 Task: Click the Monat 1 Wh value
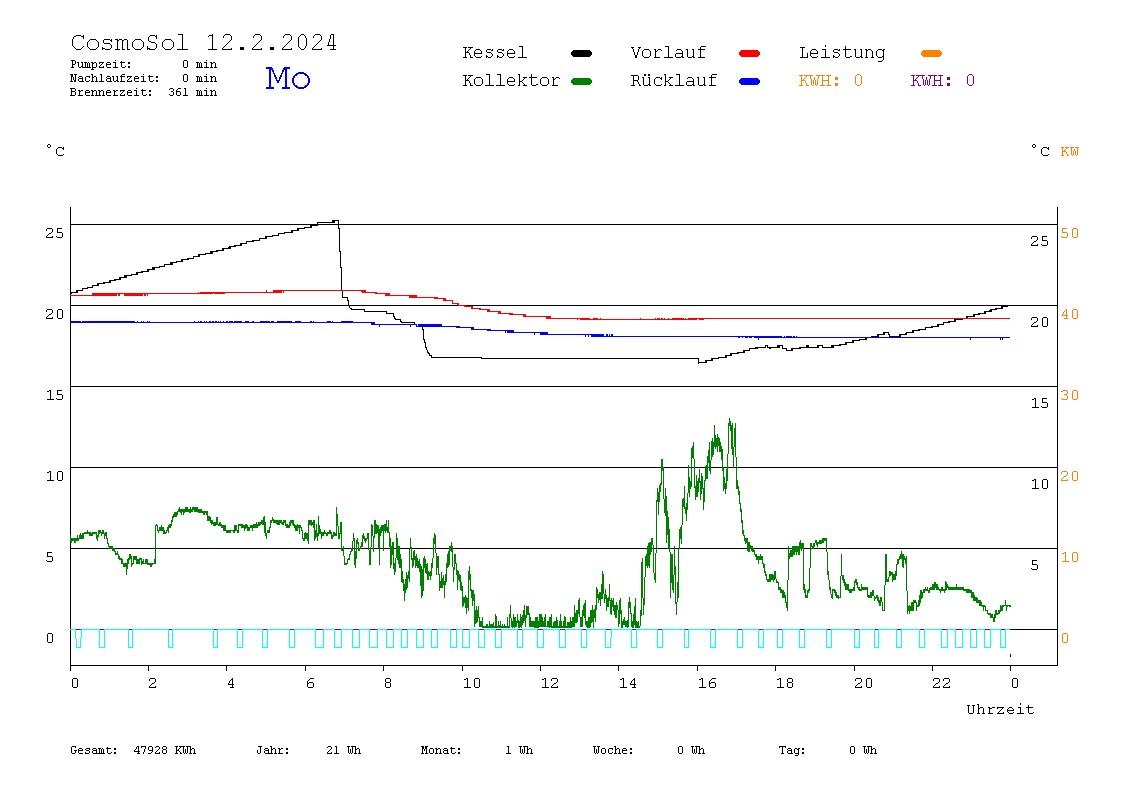518,750
